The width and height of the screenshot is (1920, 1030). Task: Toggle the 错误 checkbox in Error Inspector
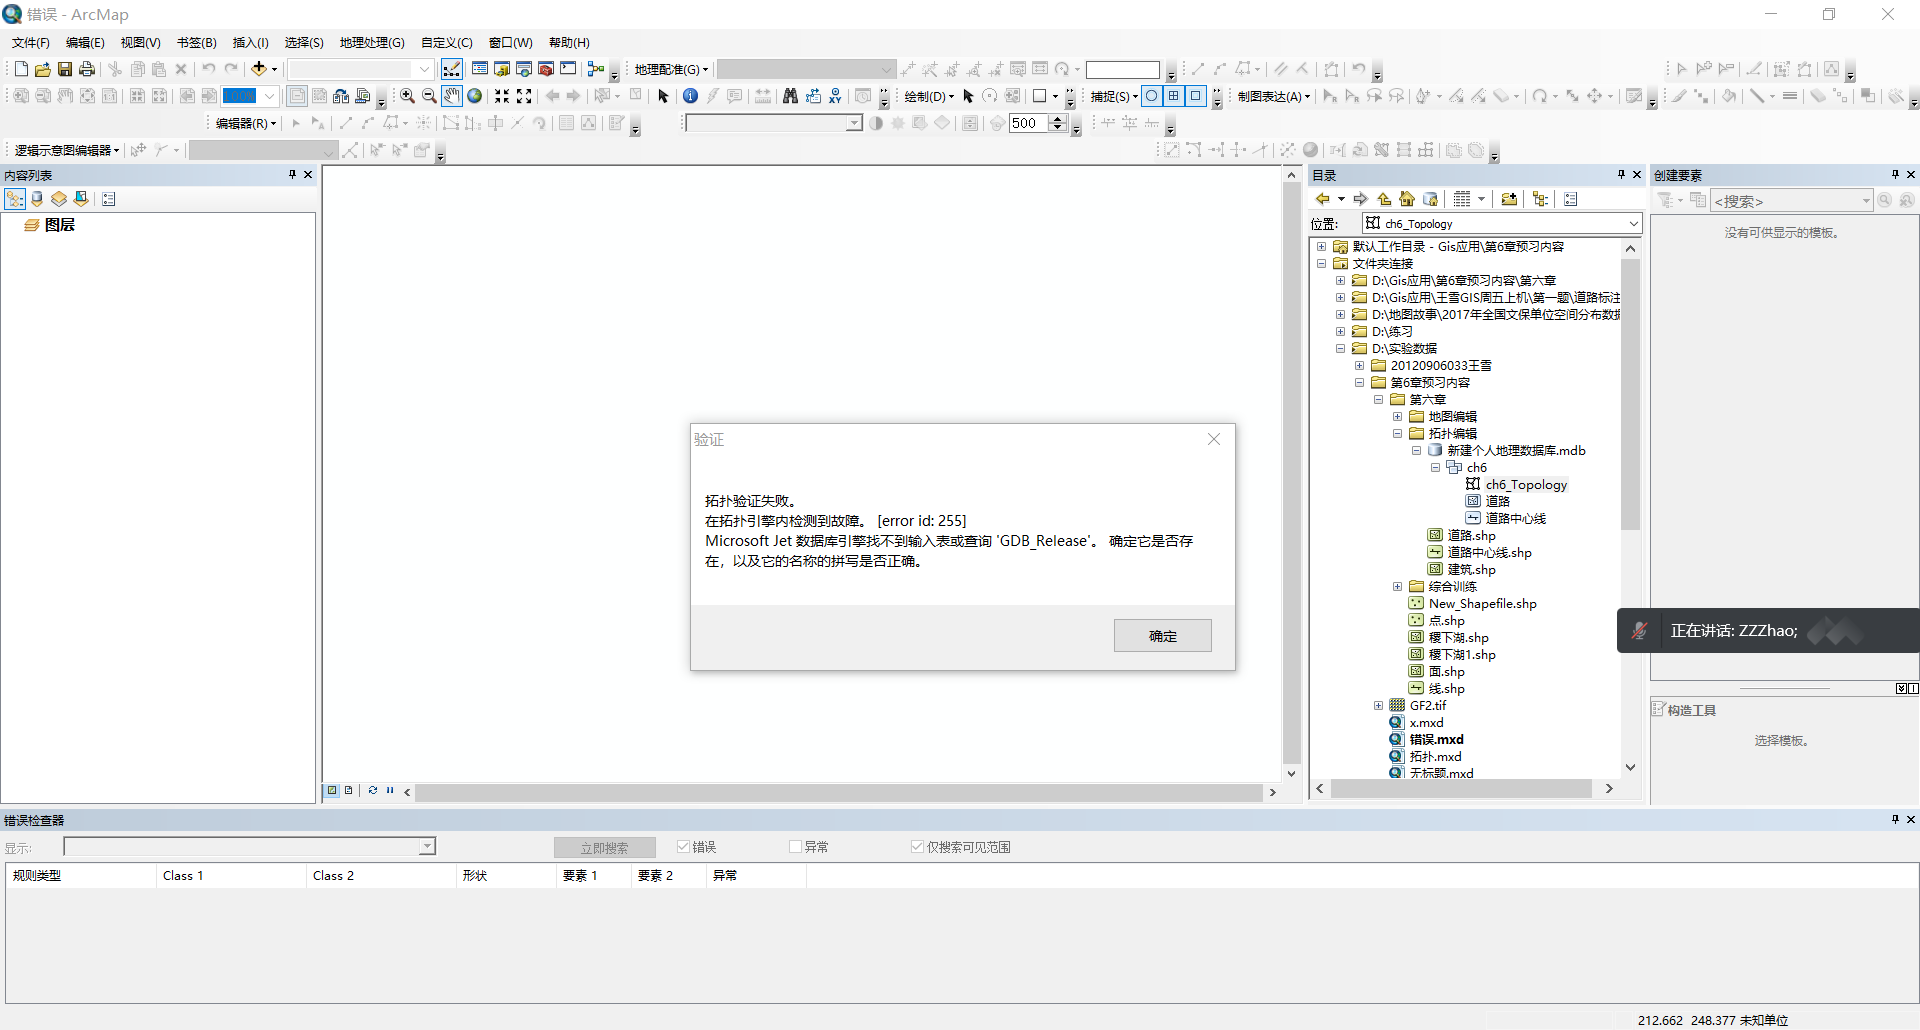[684, 847]
